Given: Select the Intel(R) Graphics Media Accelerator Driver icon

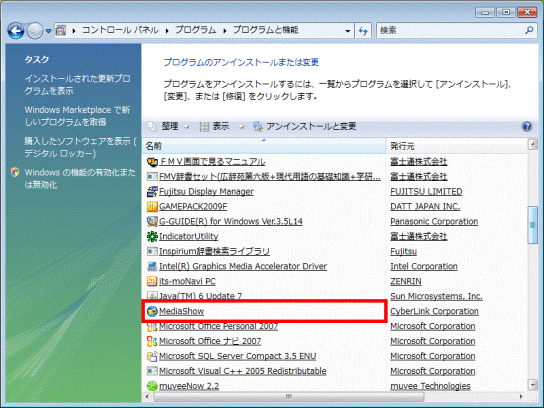Looking at the screenshot, I should pos(152,266).
